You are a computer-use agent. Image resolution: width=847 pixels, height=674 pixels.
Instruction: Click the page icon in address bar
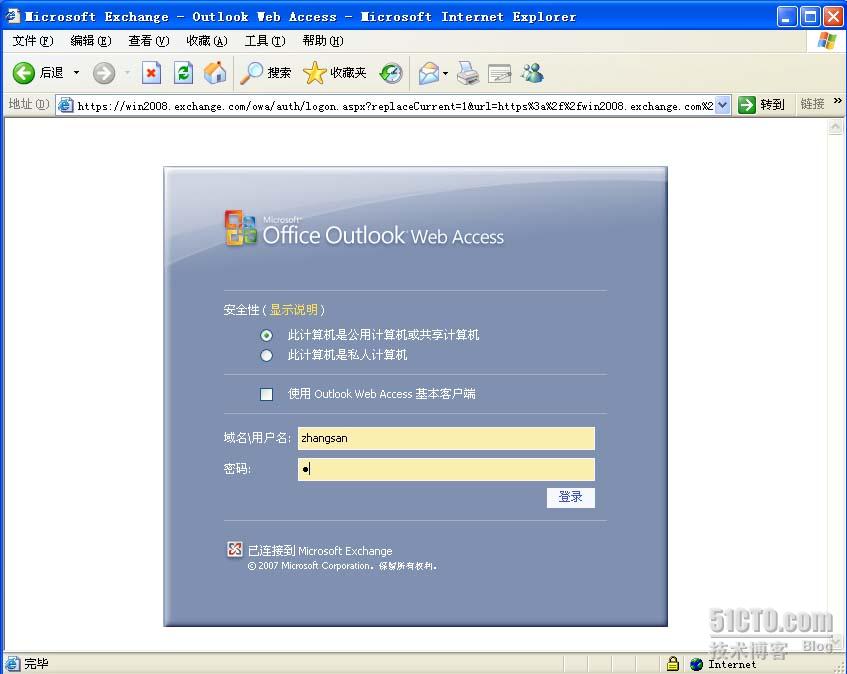coord(65,105)
